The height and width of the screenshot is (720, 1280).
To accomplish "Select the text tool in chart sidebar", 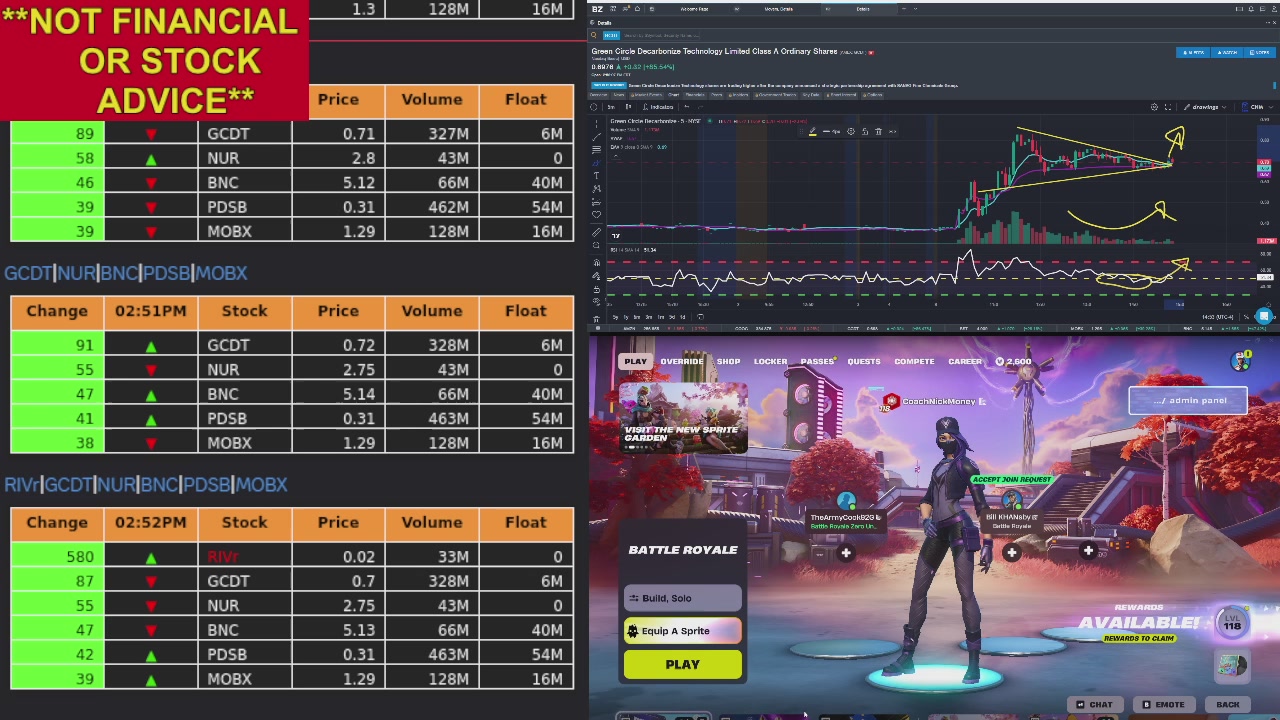I will 597,176.
